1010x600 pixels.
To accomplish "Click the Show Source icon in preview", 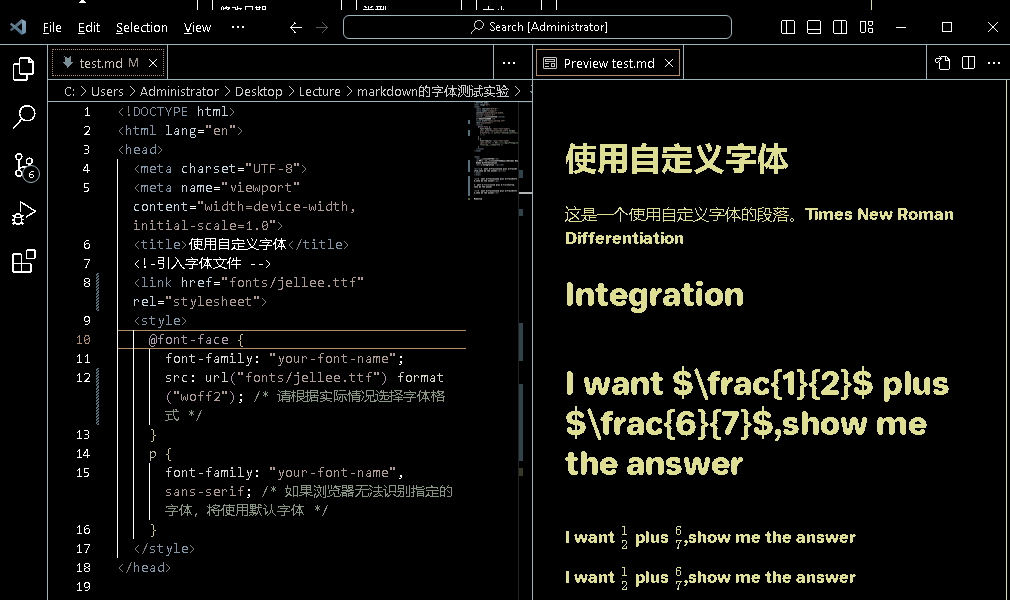I will click(942, 63).
